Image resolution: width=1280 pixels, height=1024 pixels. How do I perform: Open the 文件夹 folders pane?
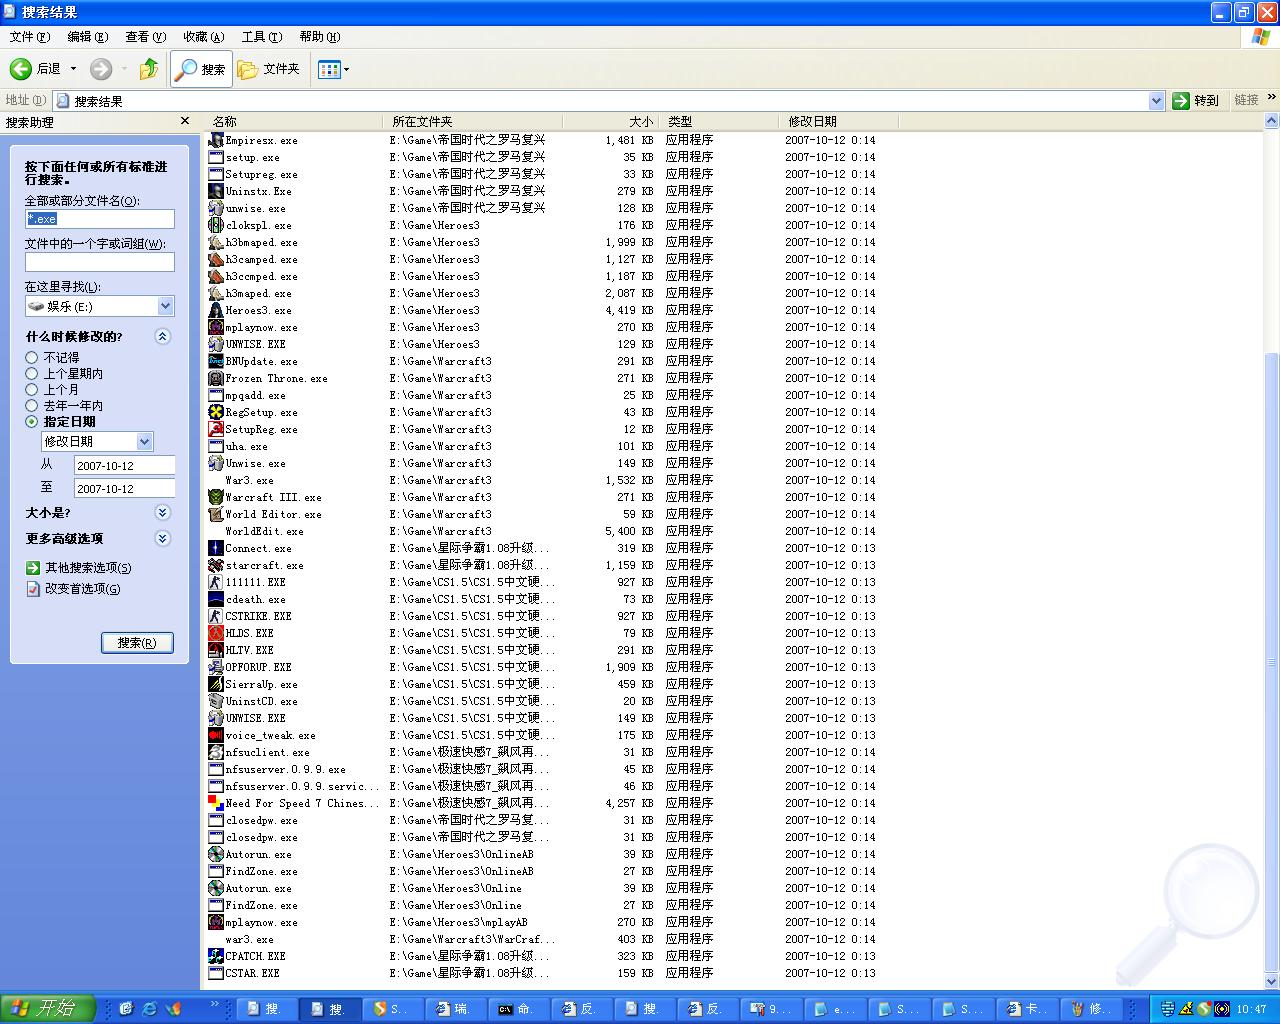pos(268,69)
